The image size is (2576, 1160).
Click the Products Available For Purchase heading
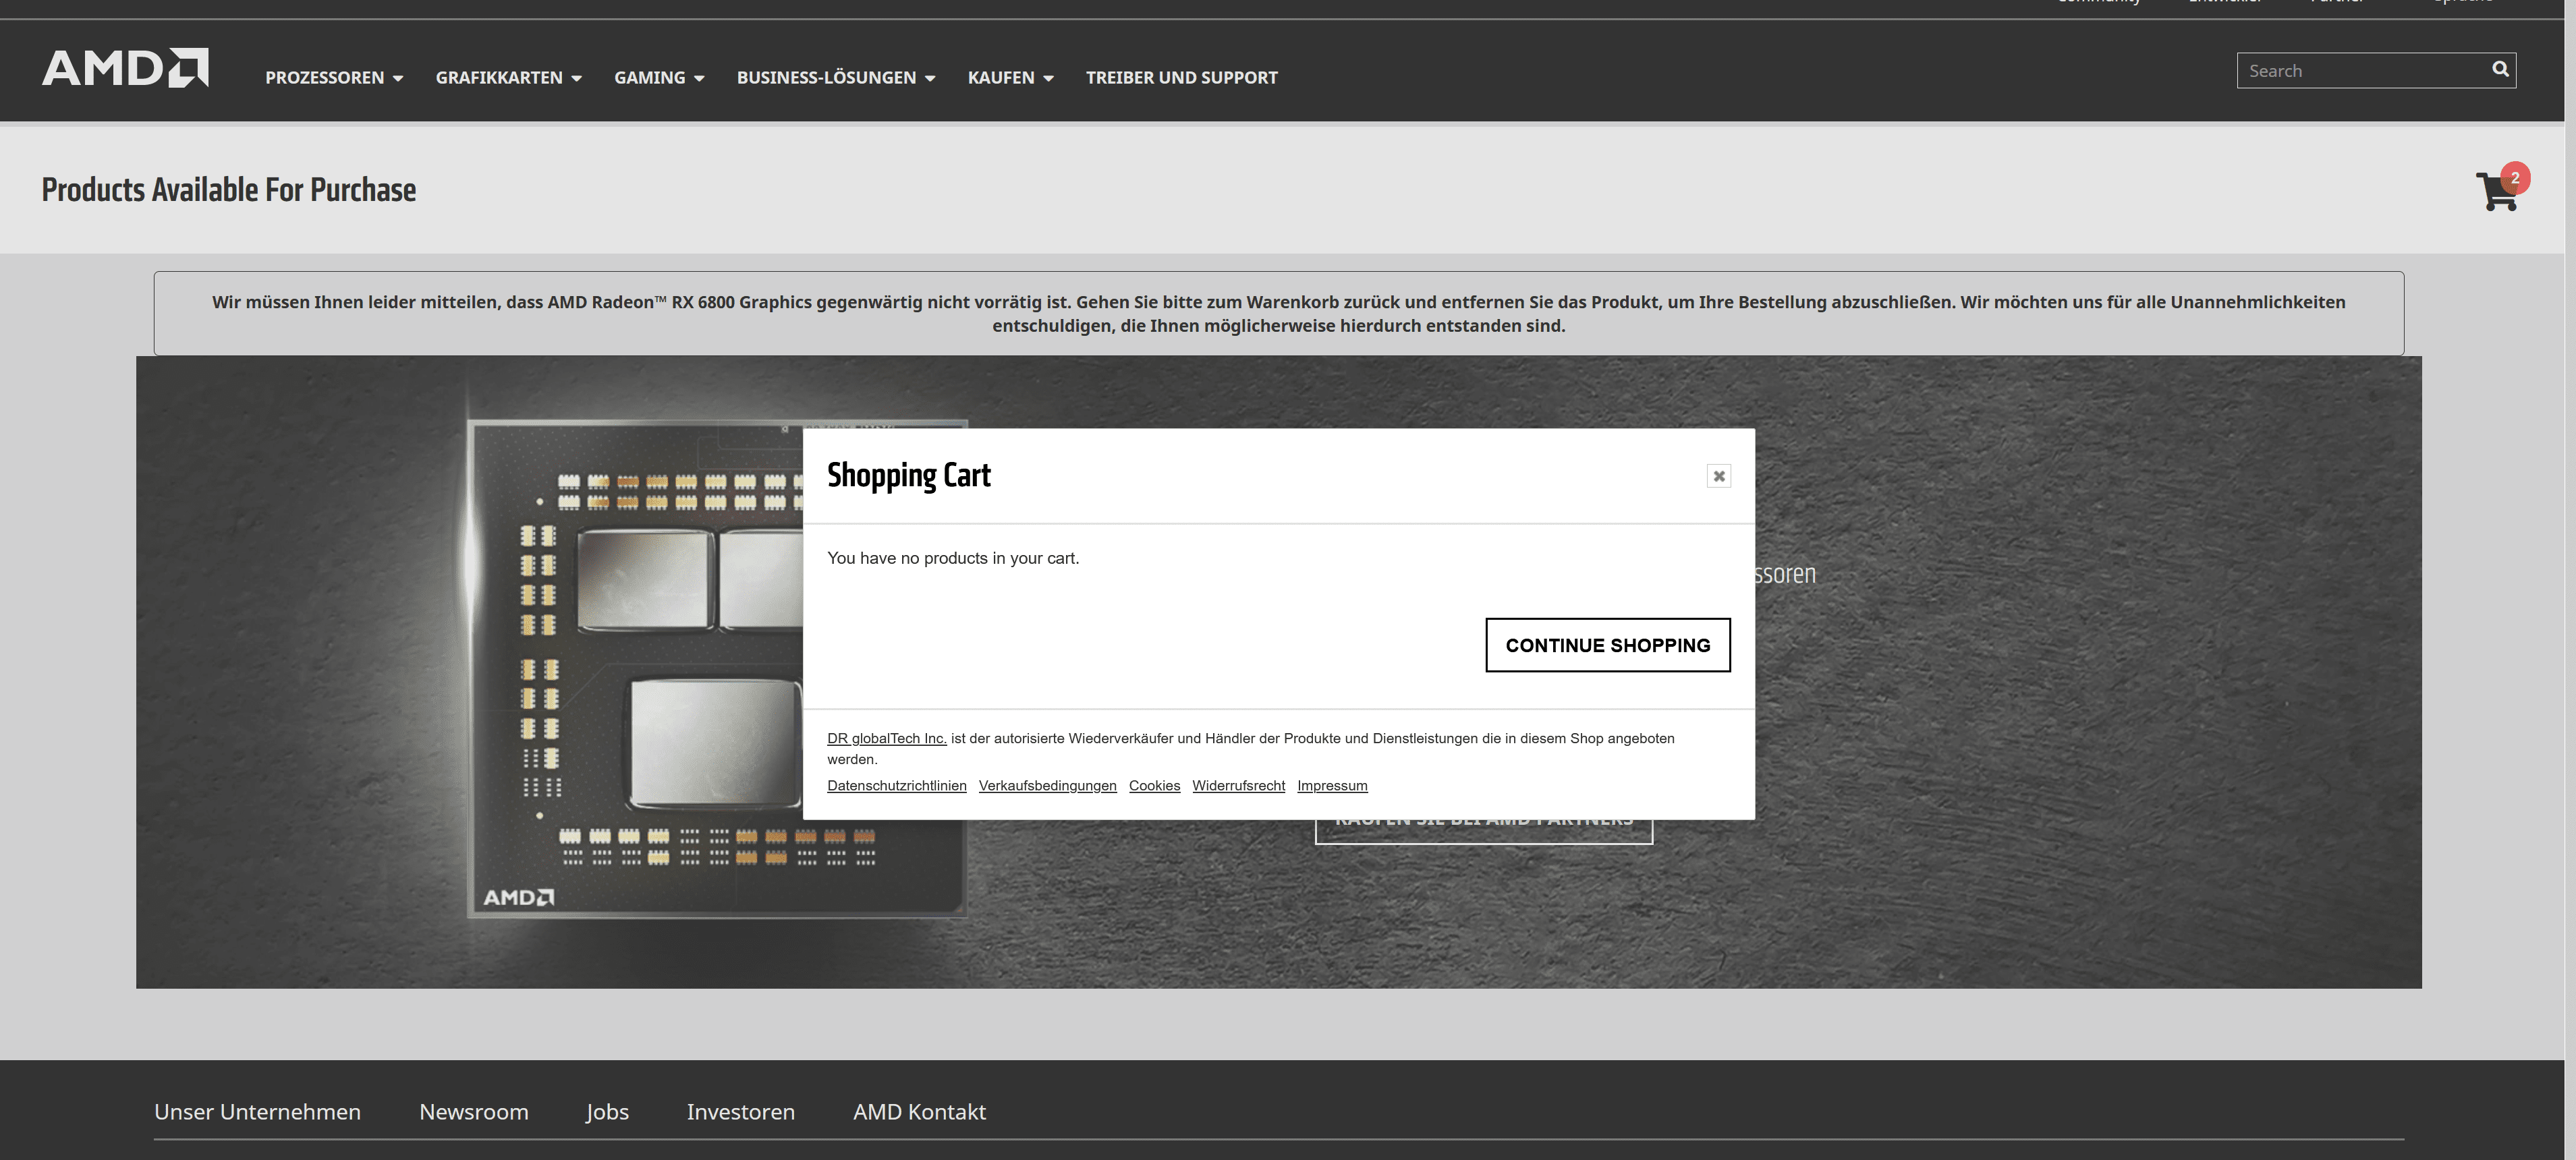pyautogui.click(x=228, y=190)
